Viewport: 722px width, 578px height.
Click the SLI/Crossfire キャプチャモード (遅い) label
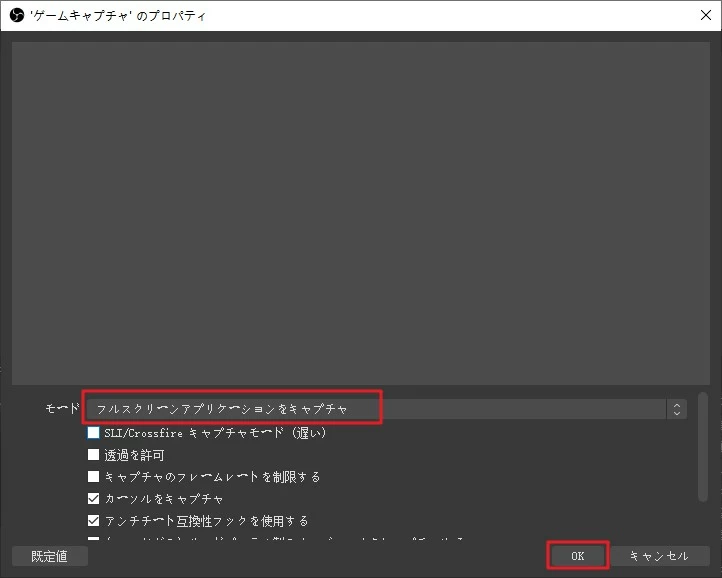[x=215, y=433]
